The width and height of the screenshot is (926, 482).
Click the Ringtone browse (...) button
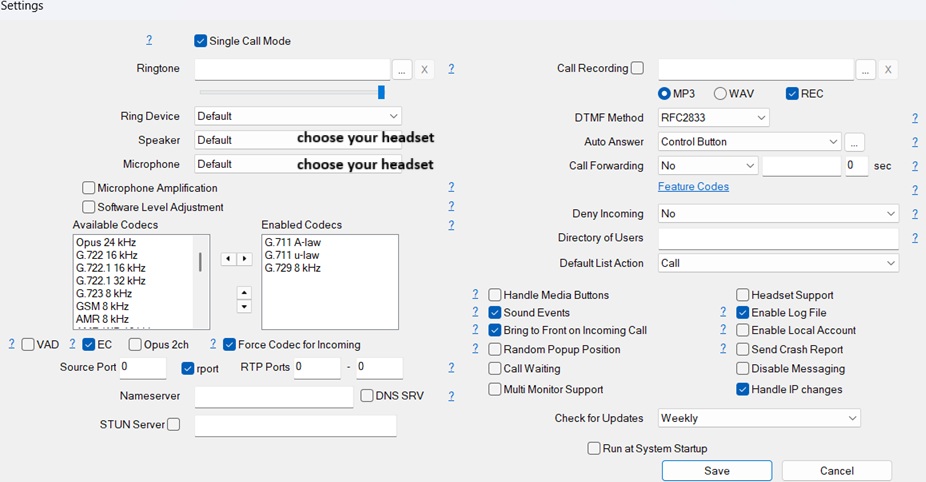401,69
